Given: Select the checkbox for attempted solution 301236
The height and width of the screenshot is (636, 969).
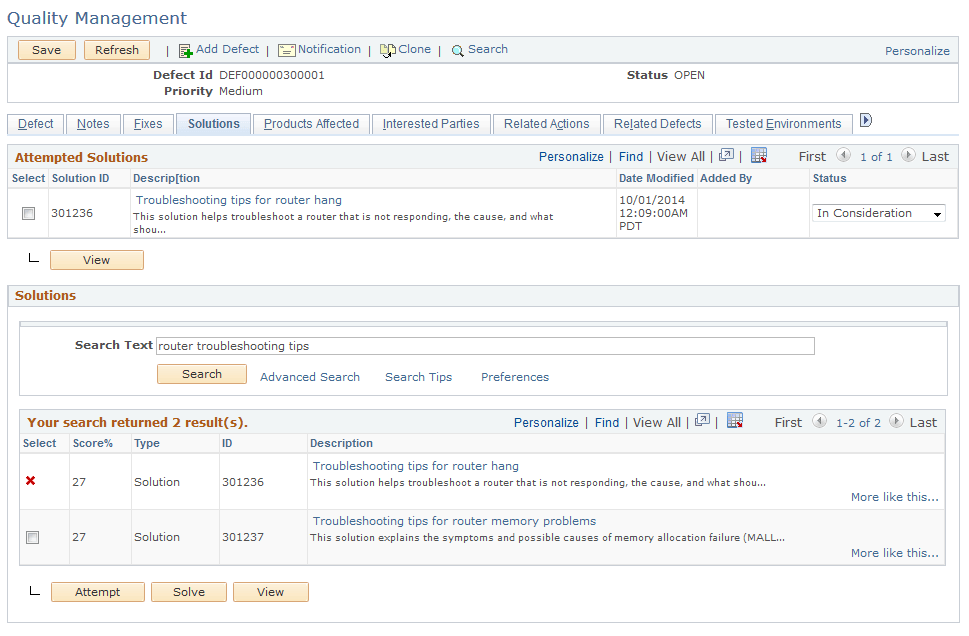Looking at the screenshot, I should (27, 213).
